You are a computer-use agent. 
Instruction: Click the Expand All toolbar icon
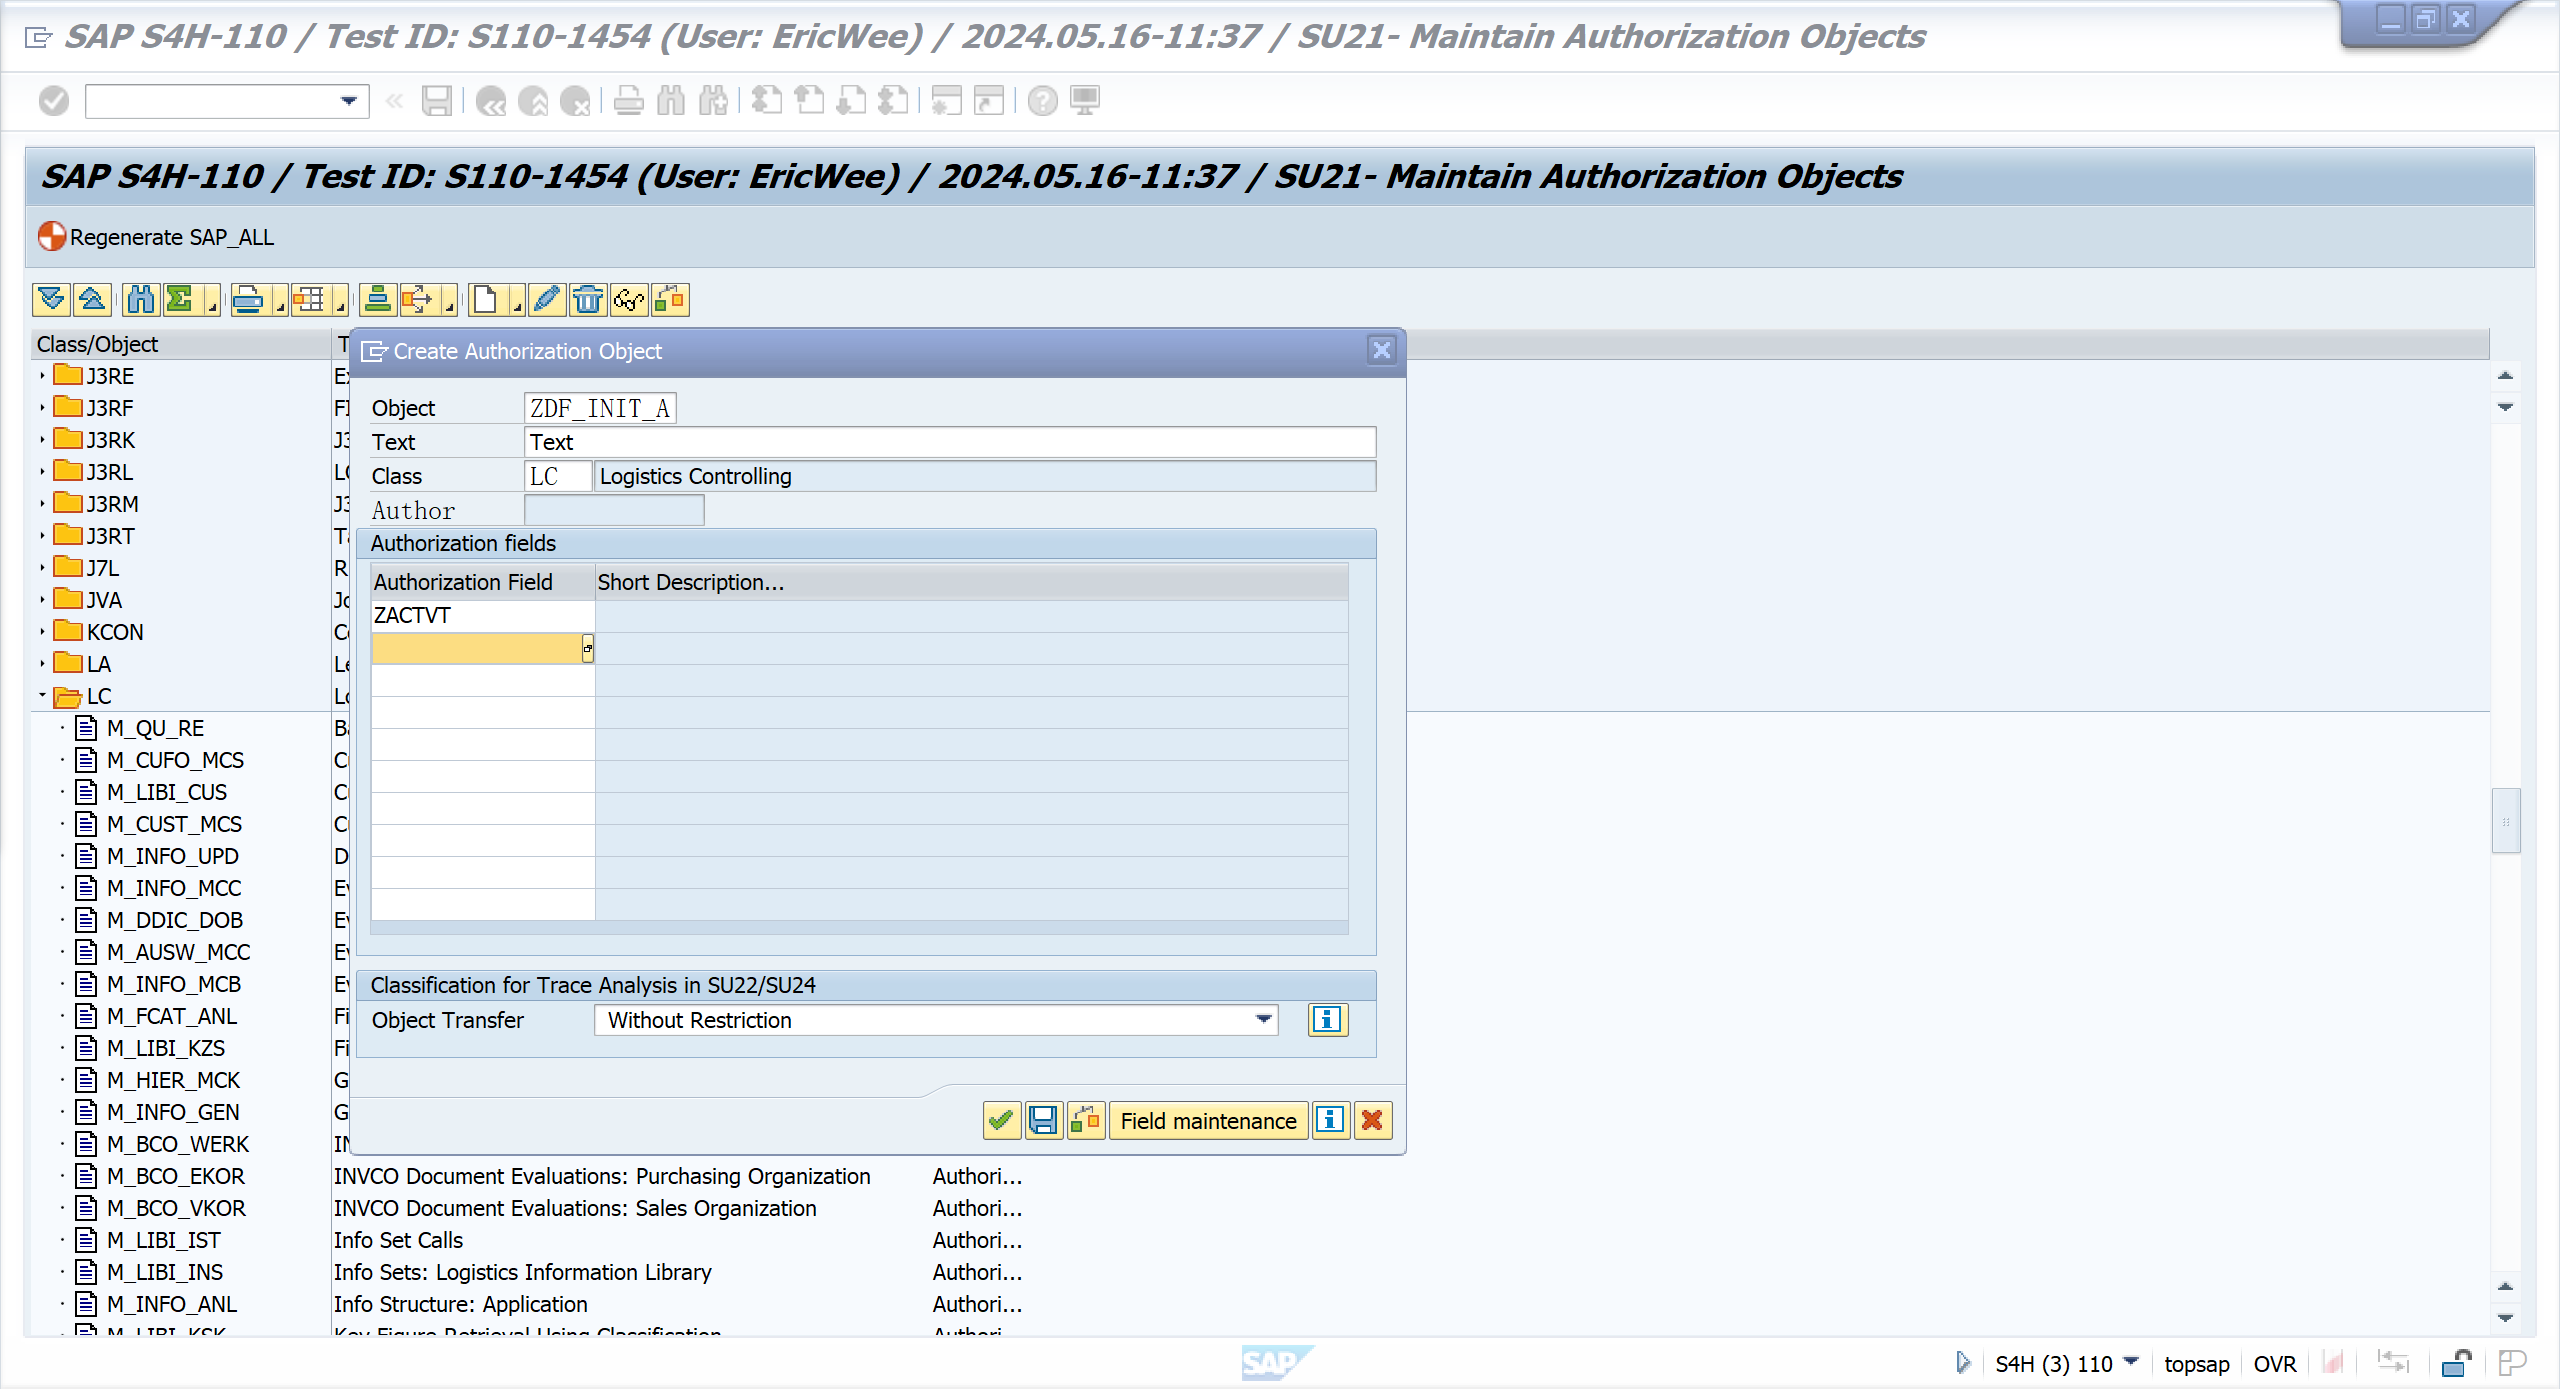(x=51, y=299)
